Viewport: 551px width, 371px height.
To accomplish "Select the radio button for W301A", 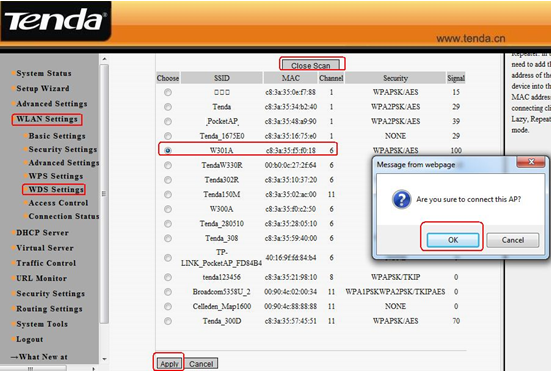I will (x=168, y=150).
